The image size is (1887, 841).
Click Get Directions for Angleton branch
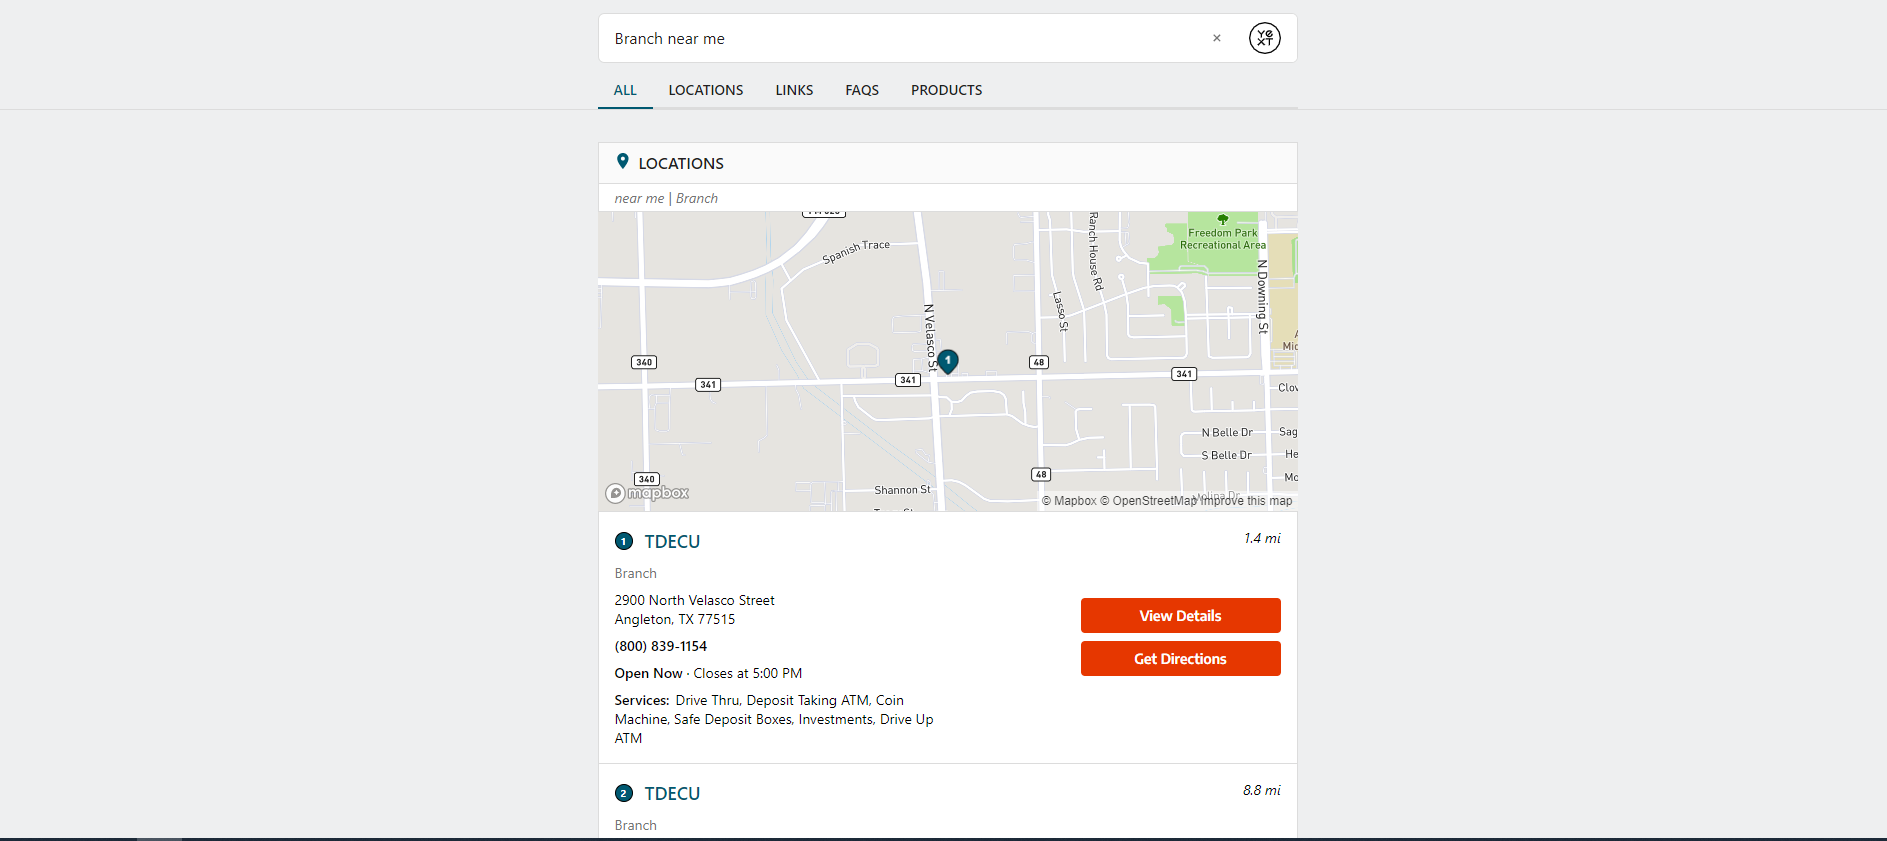coord(1180,658)
